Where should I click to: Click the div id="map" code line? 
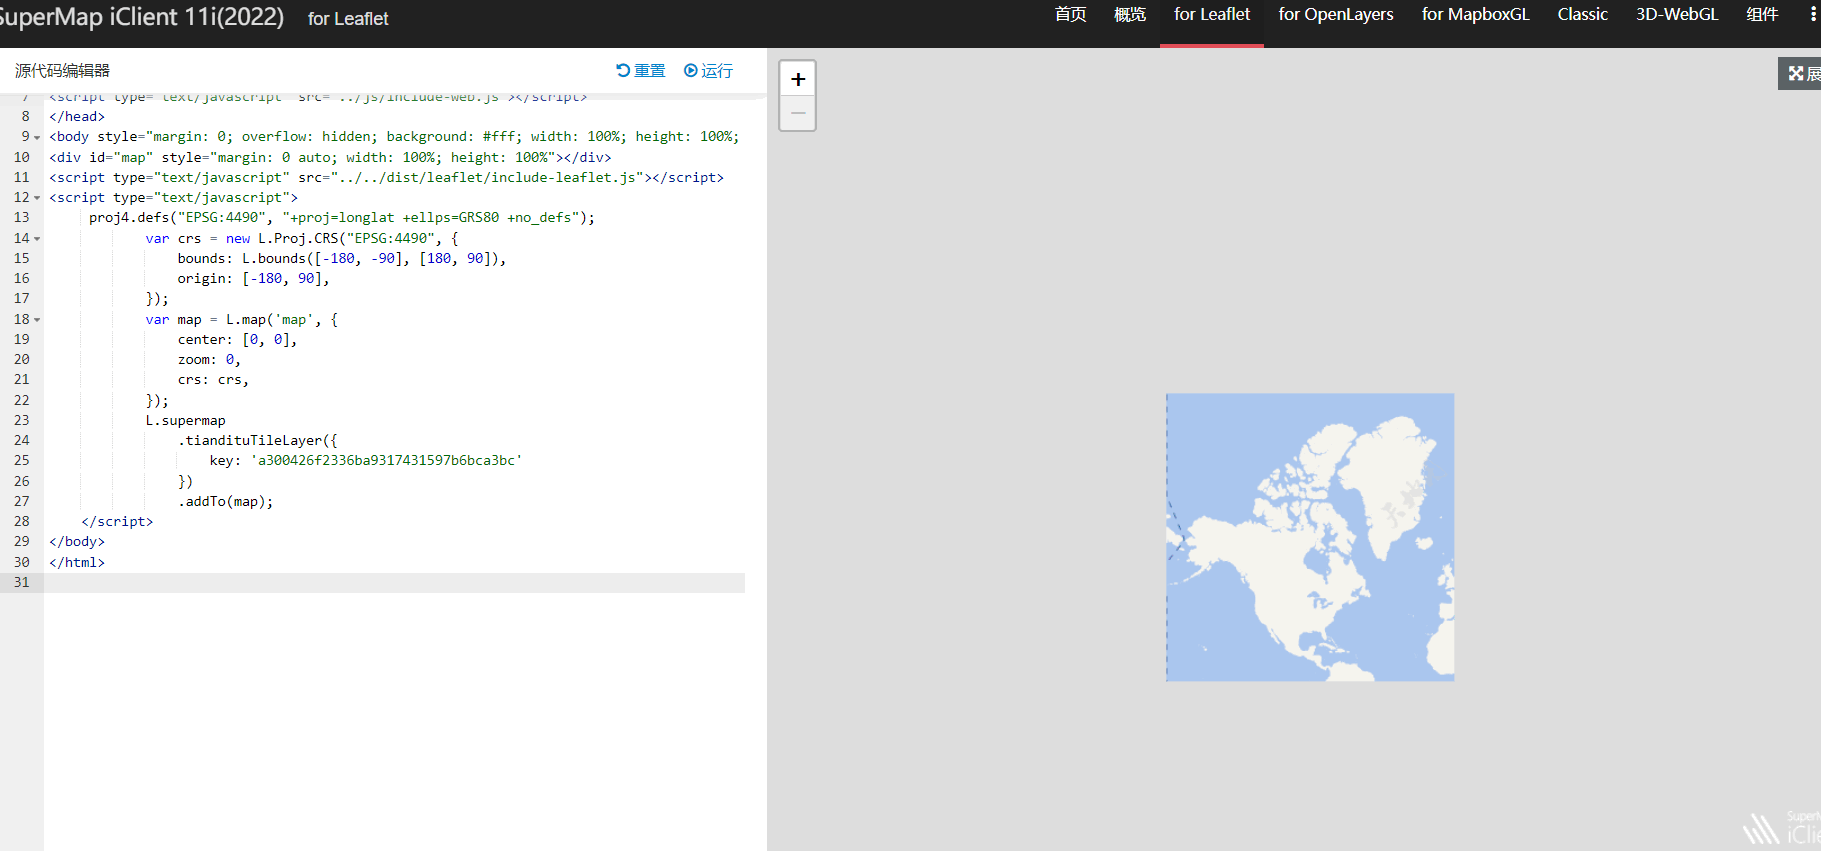click(x=330, y=157)
